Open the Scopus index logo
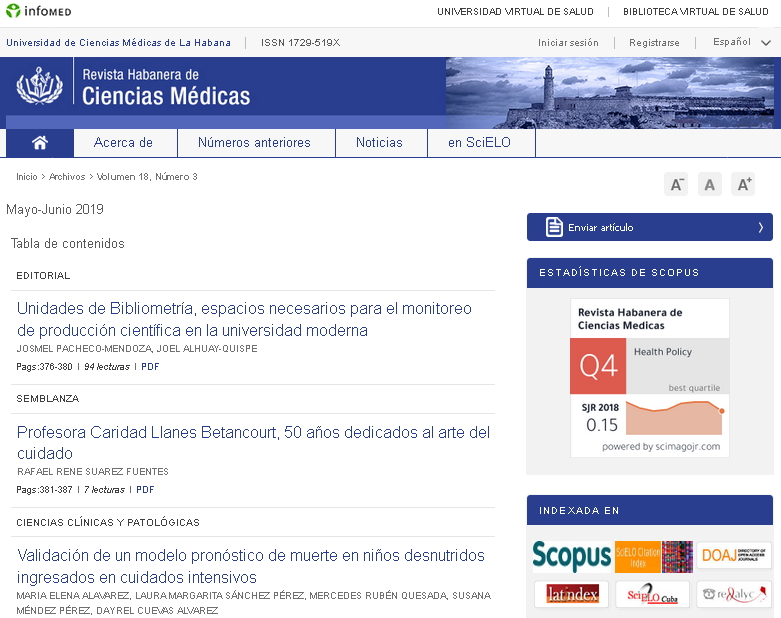Screen dimensions: 781x618 tap(571, 556)
